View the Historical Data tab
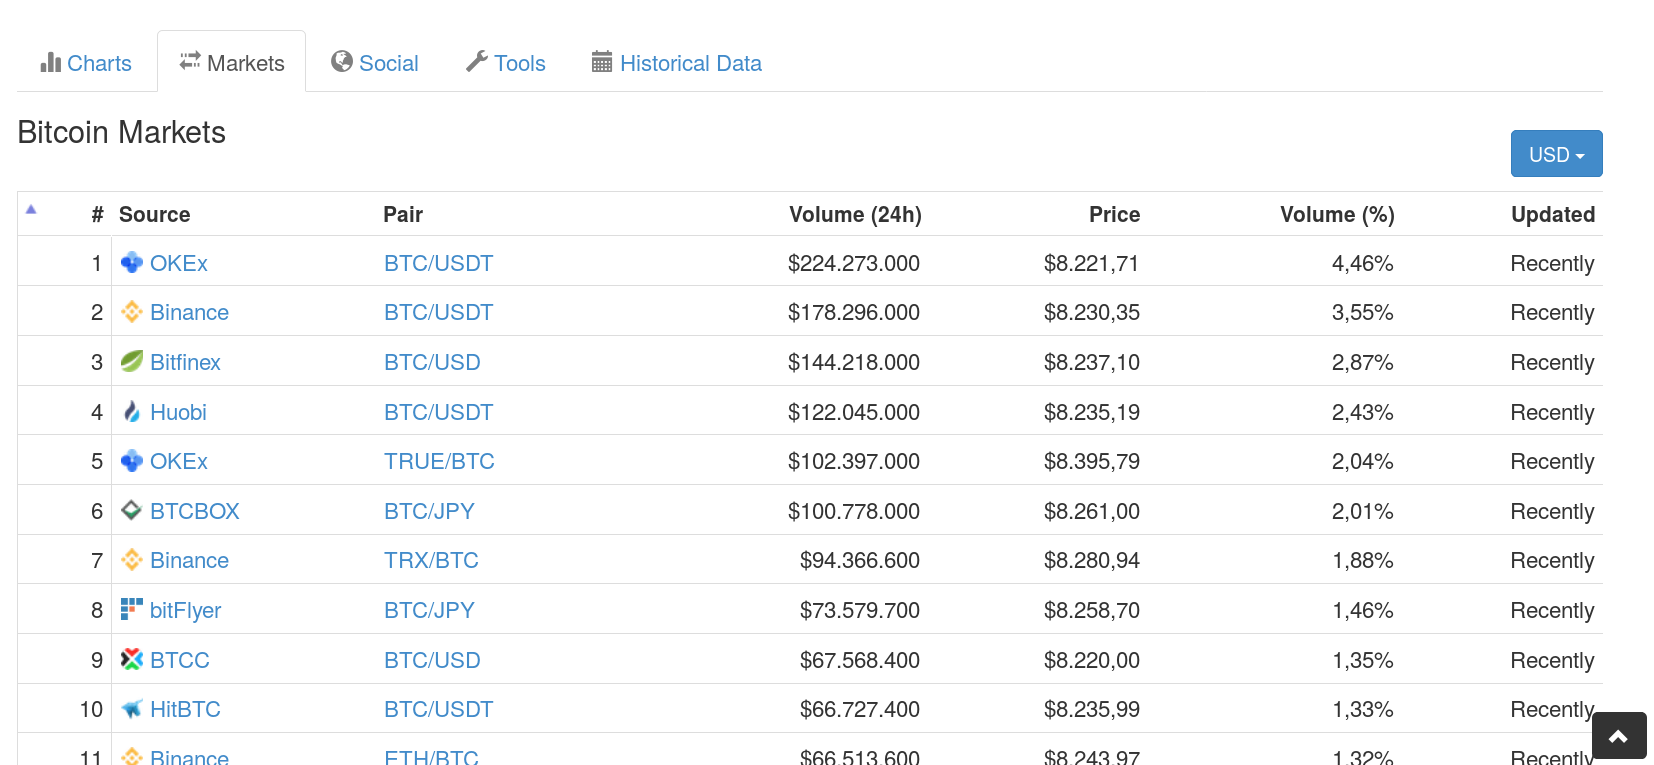Screen dimensions: 1654x765 pos(677,63)
